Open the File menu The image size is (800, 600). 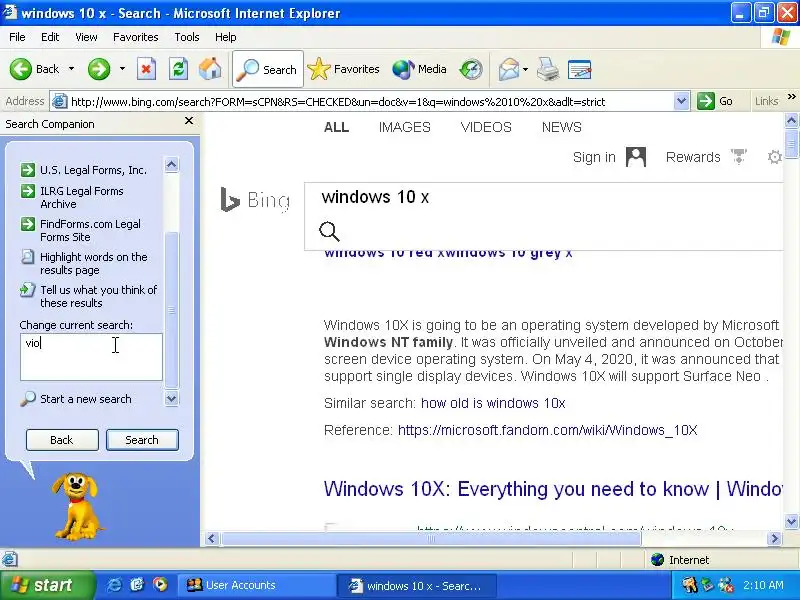tap(17, 37)
